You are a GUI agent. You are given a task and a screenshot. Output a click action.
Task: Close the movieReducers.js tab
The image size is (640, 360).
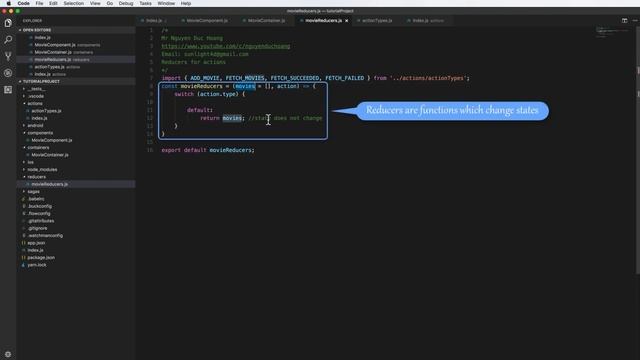click(347, 20)
